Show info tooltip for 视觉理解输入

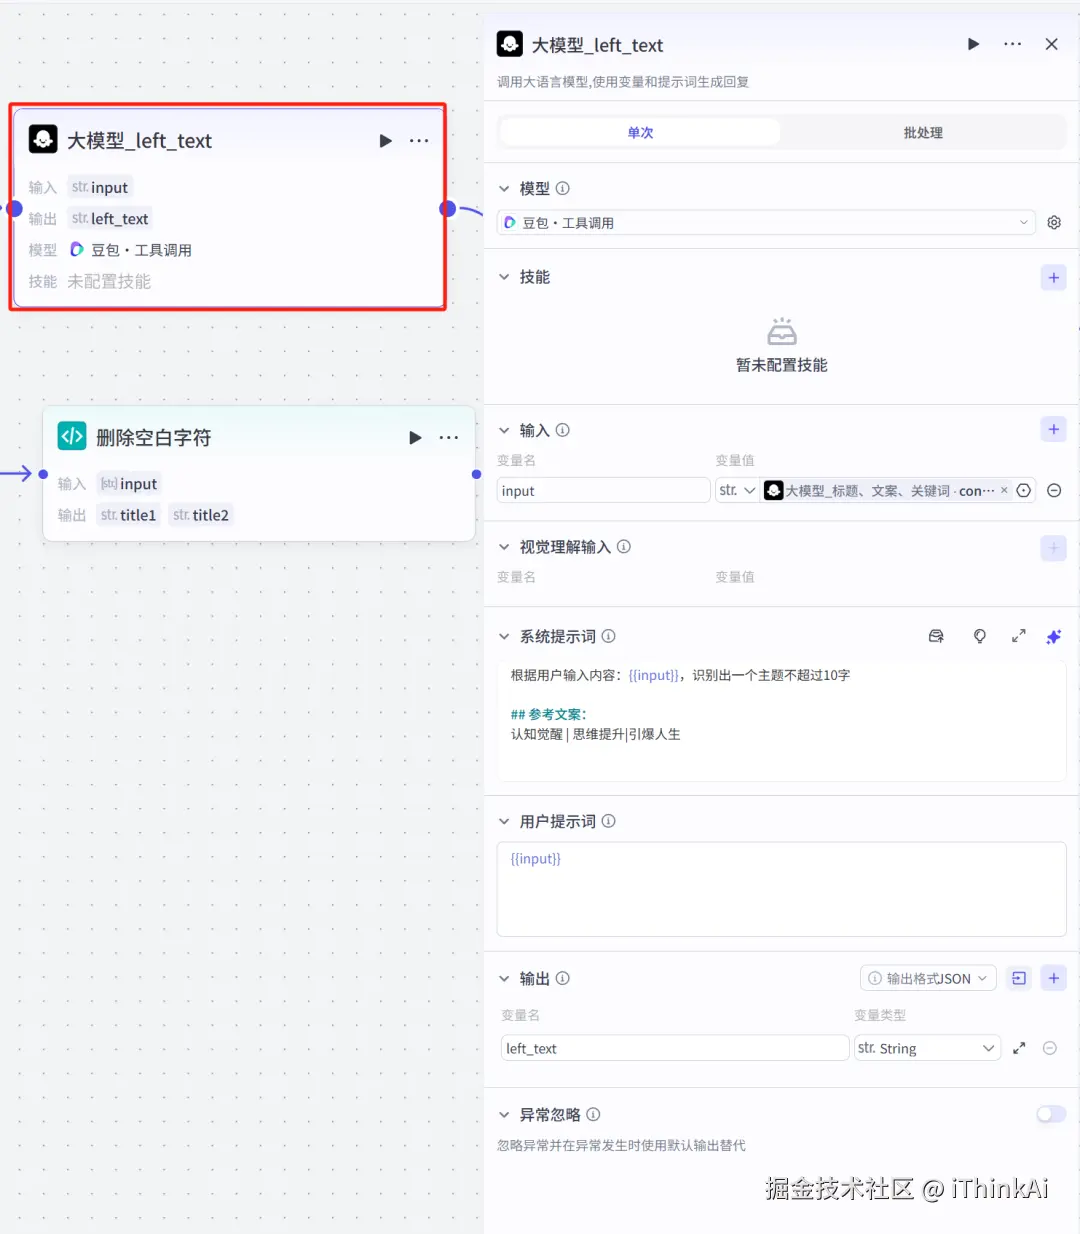pos(624,547)
